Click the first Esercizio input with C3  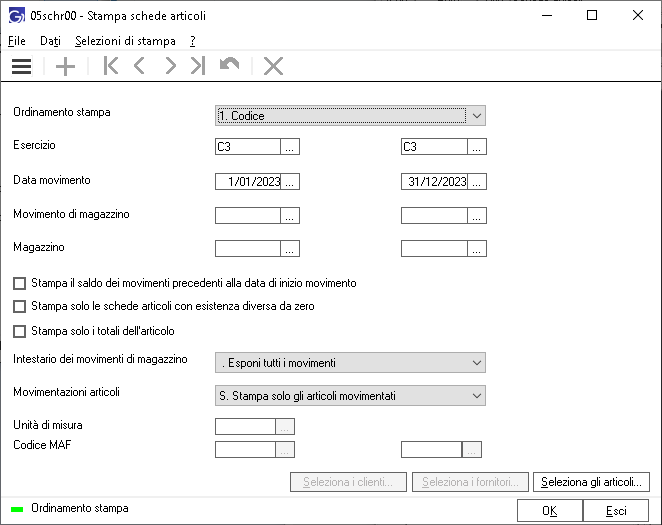[248, 146]
